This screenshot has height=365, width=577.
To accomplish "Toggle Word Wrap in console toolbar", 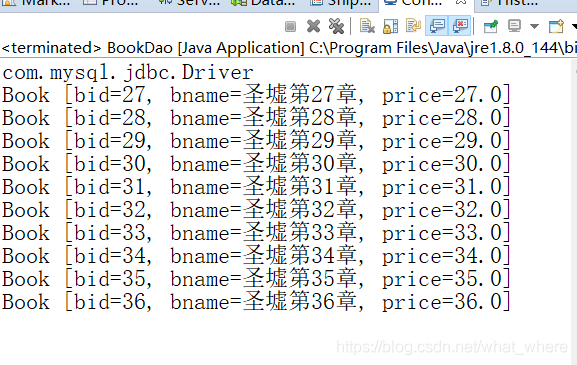I will point(413,26).
